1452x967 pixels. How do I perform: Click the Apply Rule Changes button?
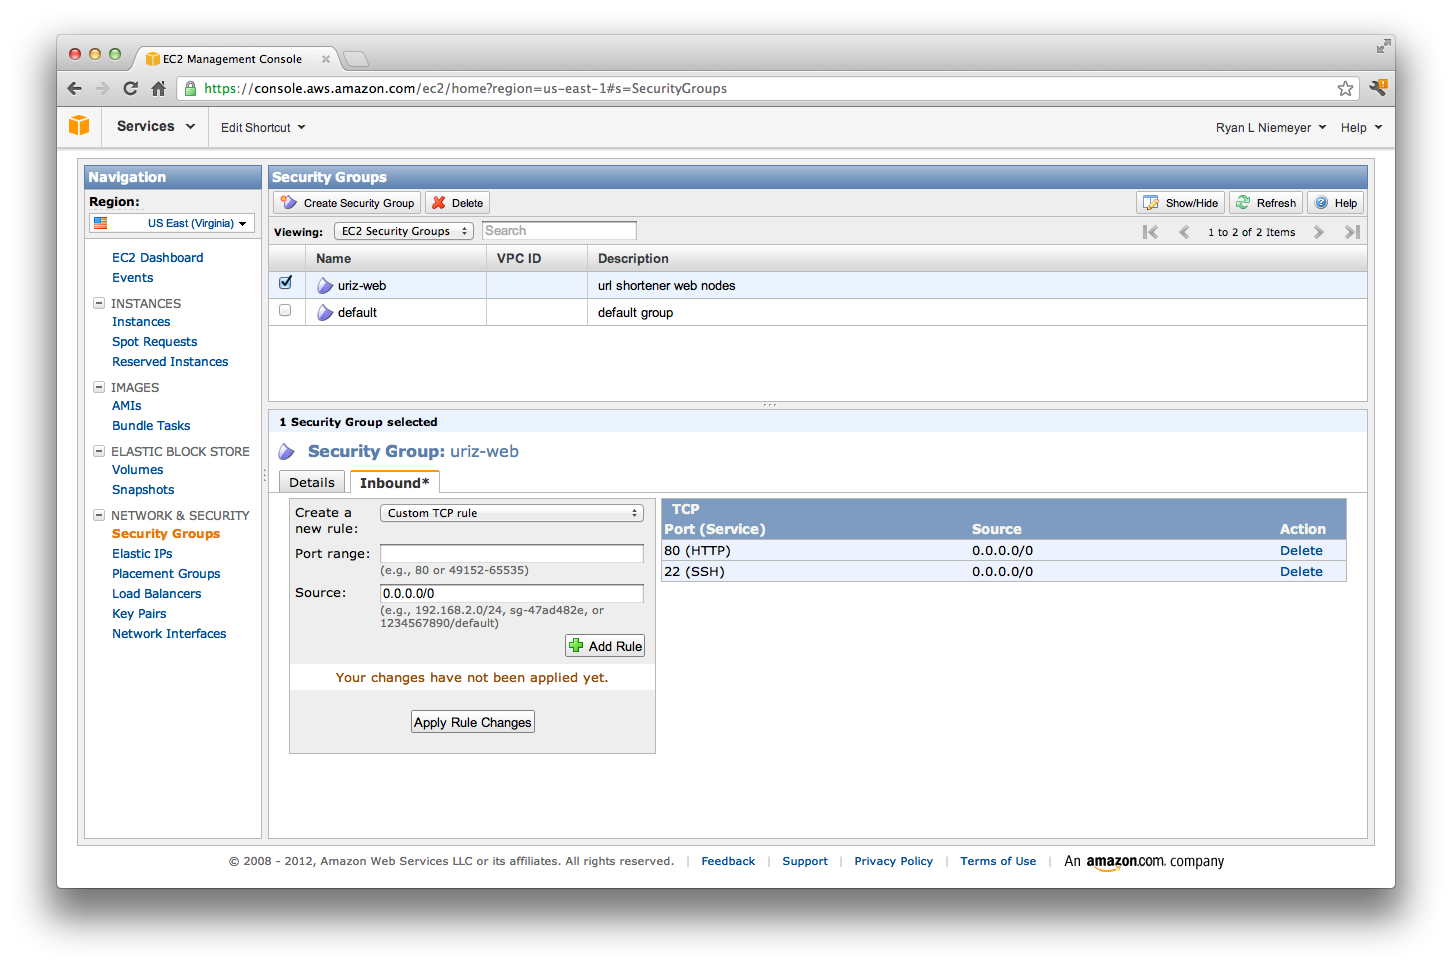pos(472,721)
